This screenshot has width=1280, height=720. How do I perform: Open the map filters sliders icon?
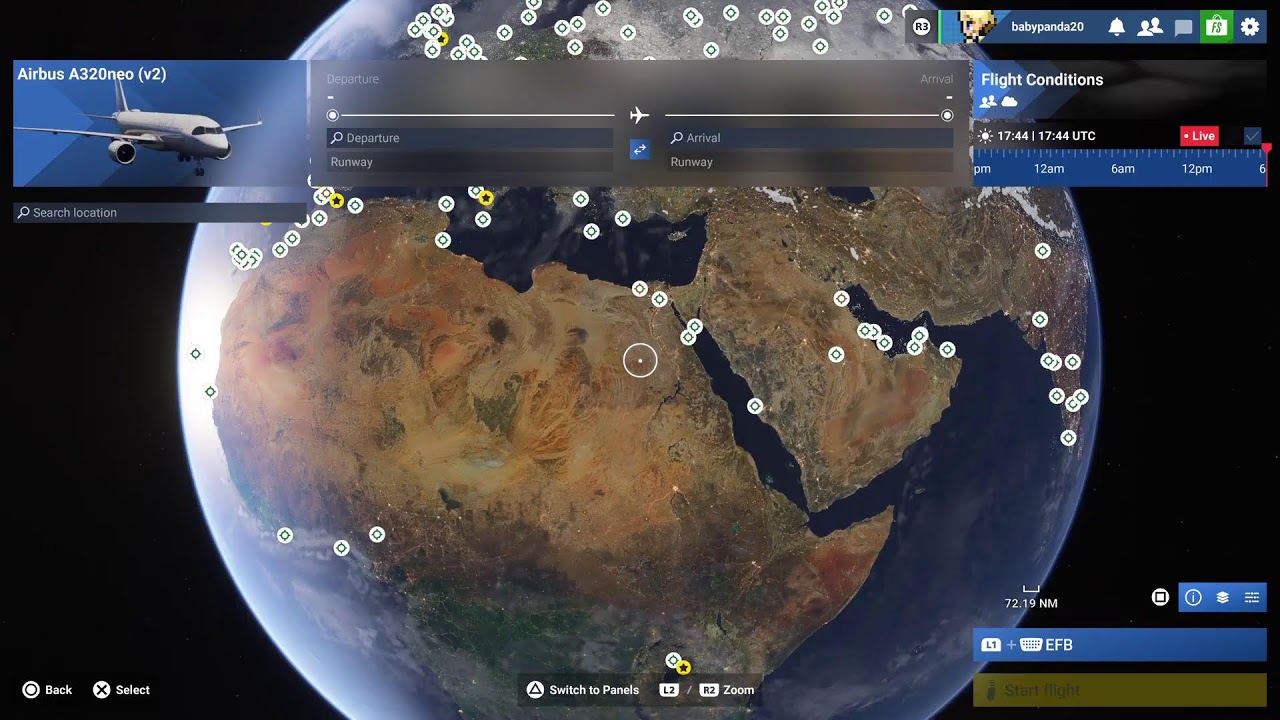(1251, 597)
